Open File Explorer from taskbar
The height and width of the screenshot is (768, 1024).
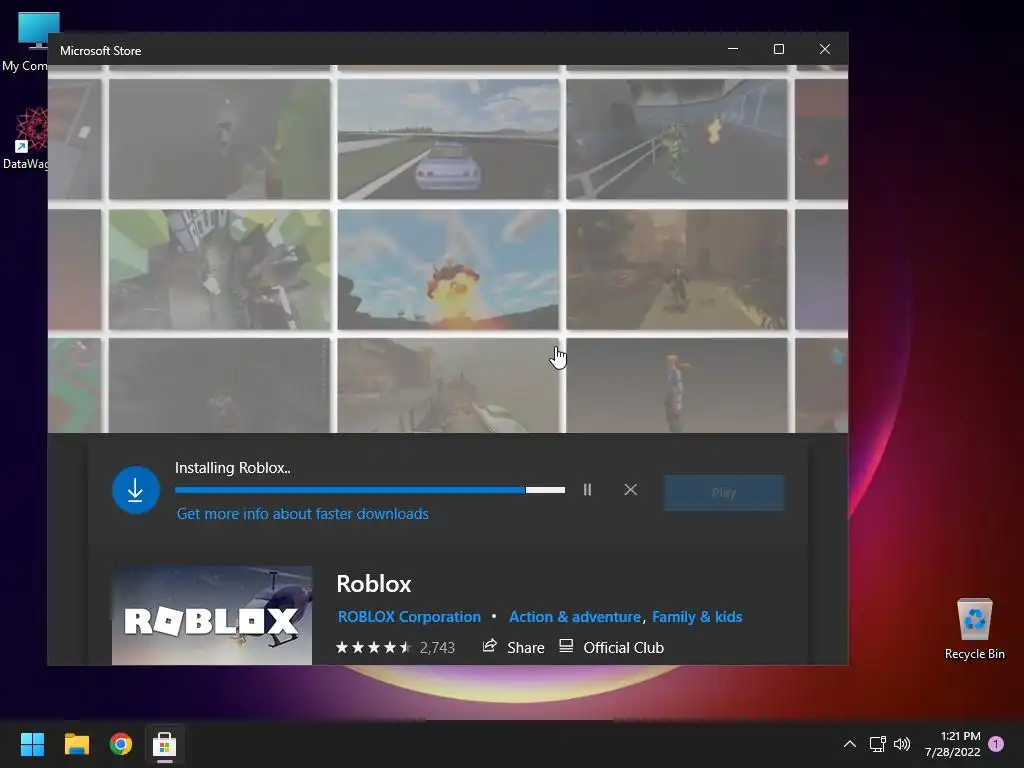[x=76, y=744]
